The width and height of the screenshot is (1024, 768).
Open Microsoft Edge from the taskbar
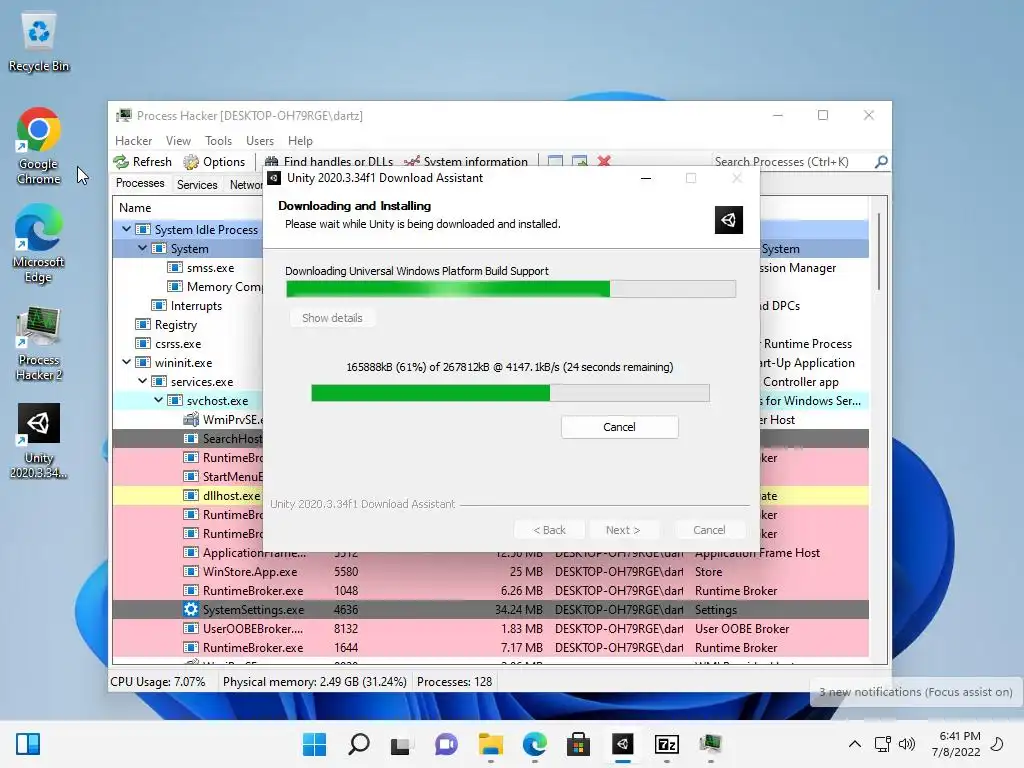point(535,744)
